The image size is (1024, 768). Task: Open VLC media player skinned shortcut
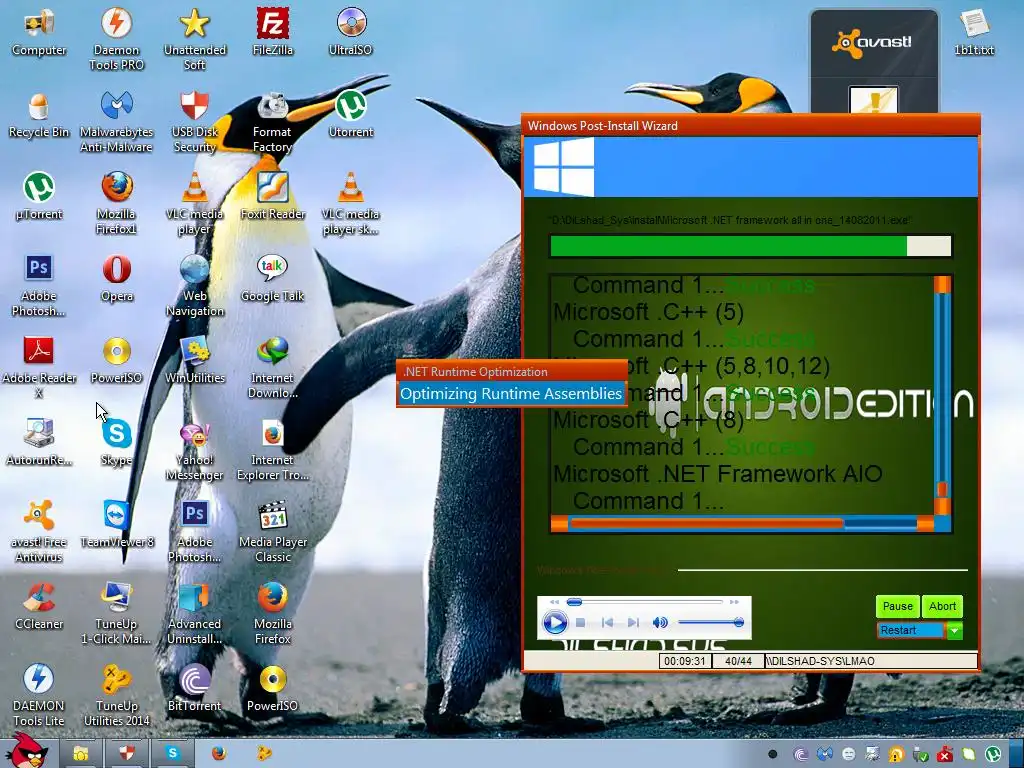click(351, 204)
